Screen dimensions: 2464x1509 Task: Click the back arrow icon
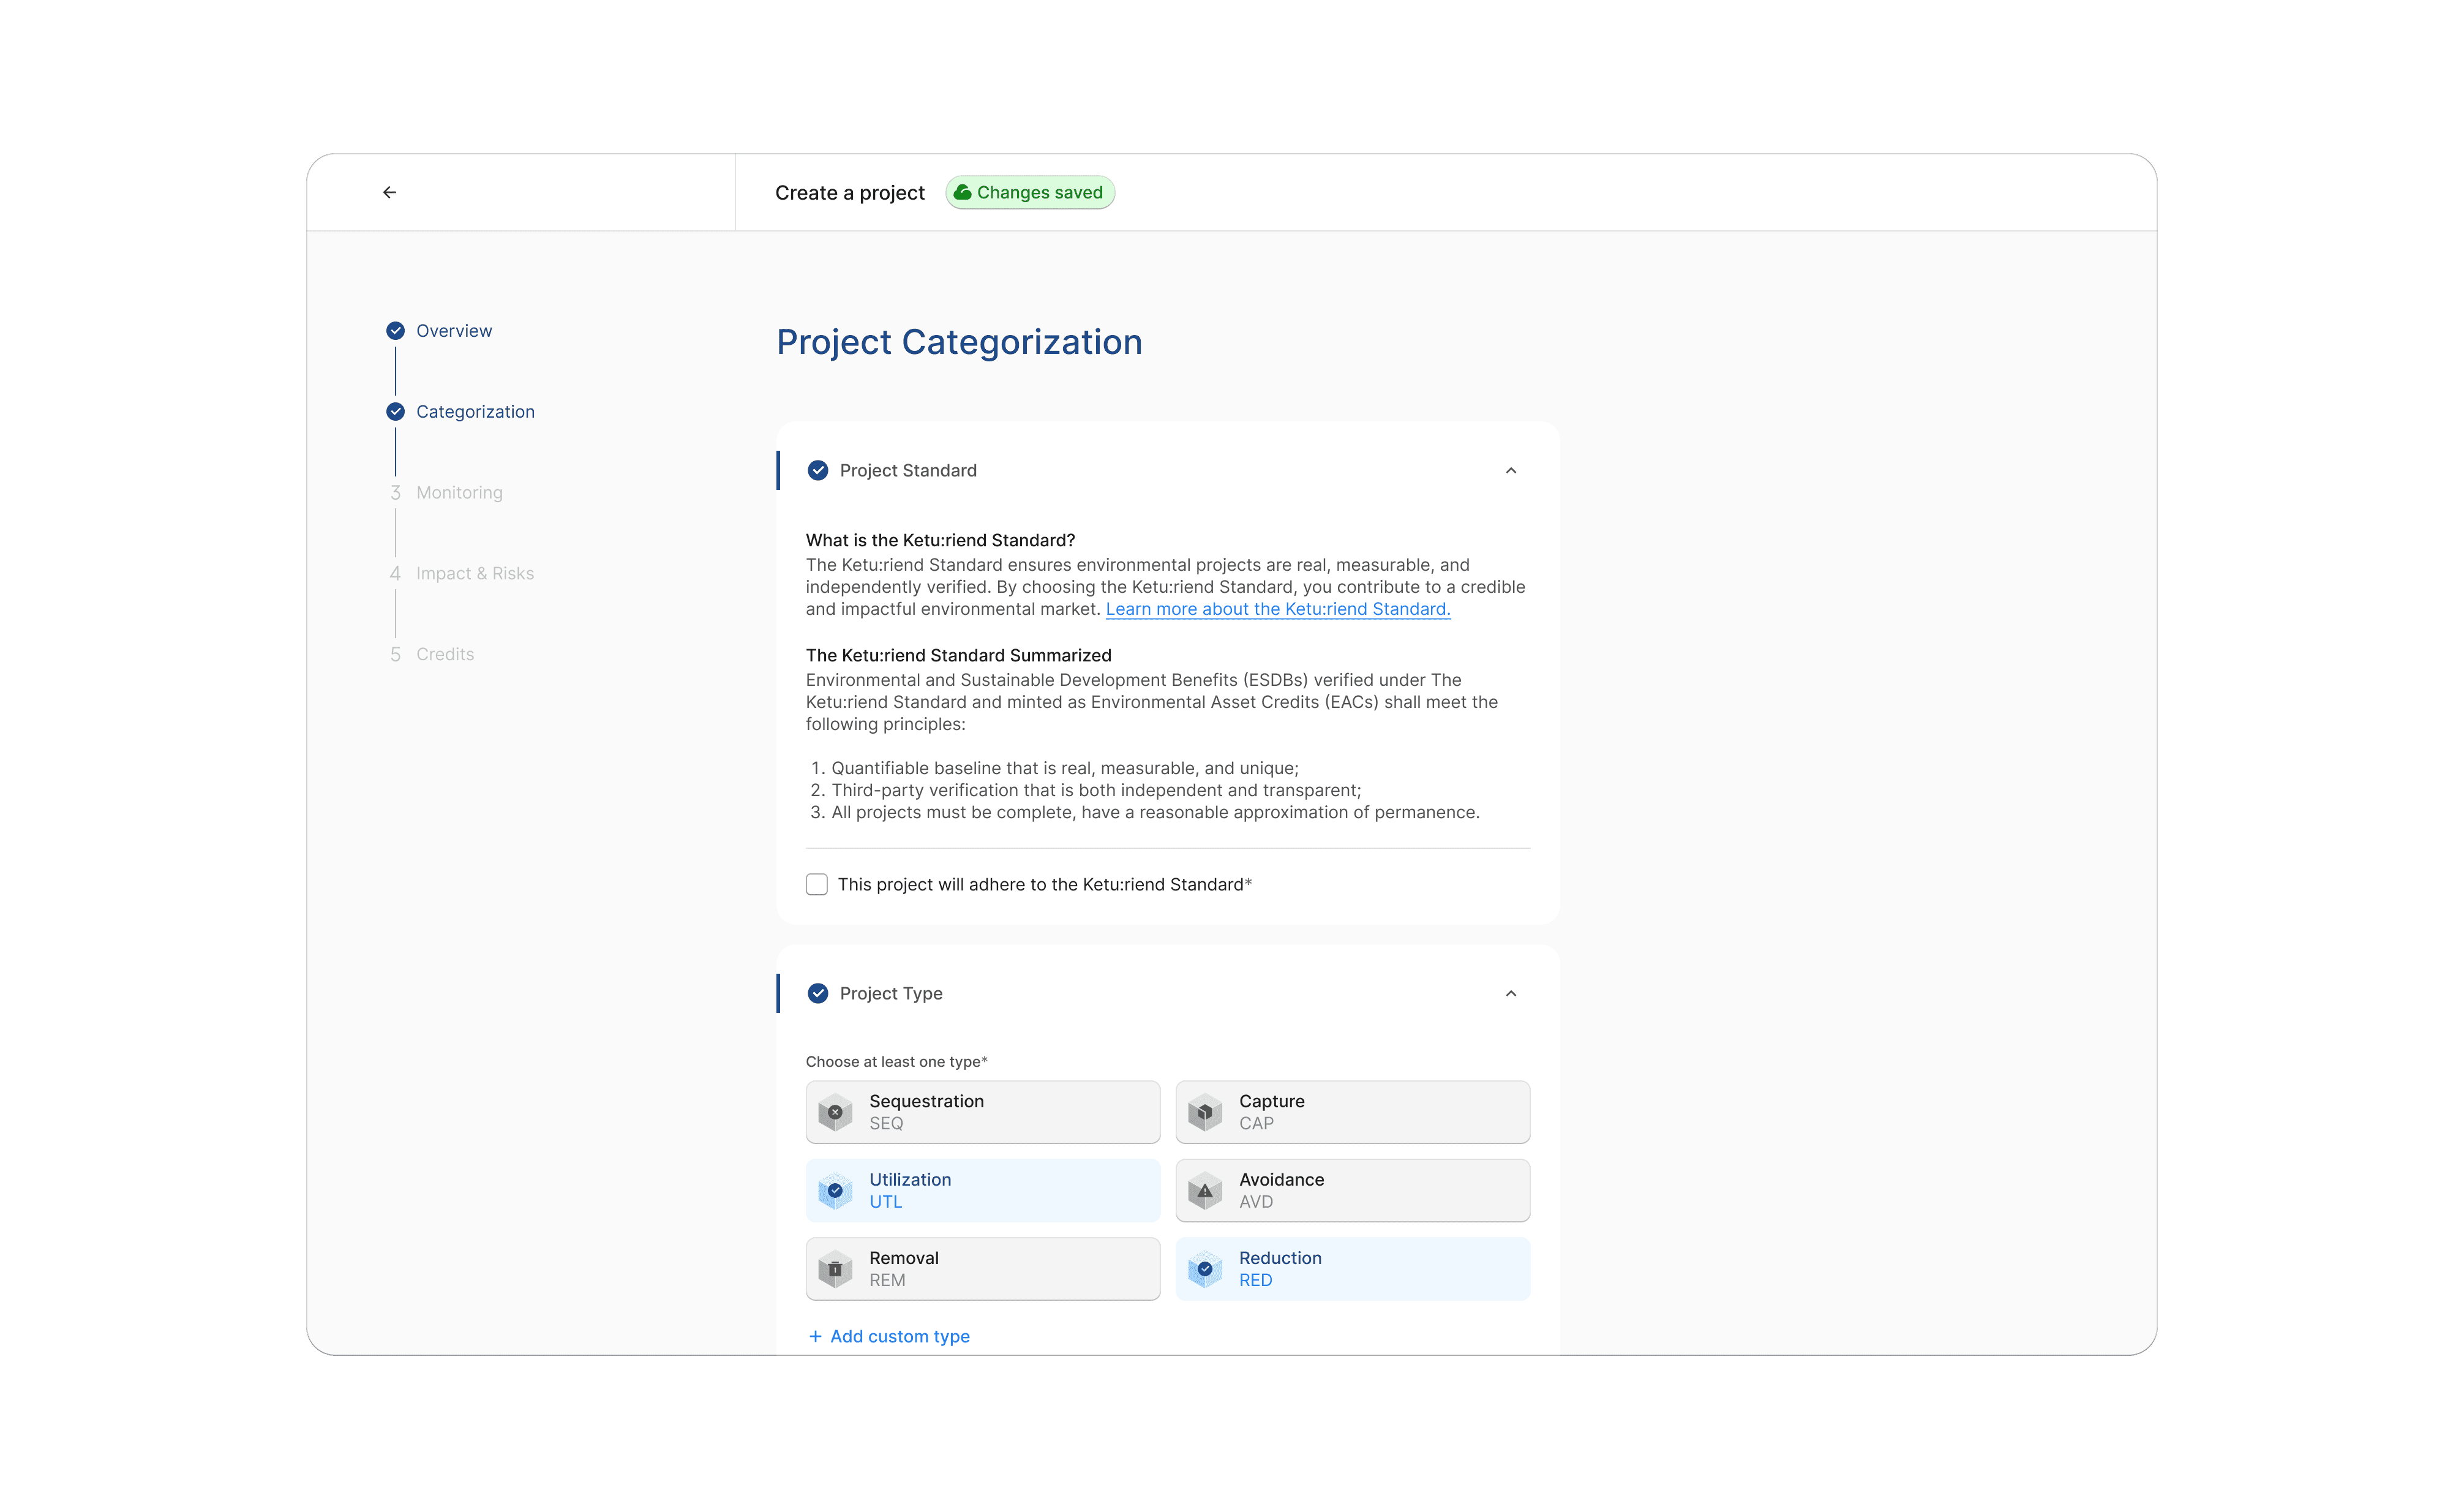click(x=389, y=192)
